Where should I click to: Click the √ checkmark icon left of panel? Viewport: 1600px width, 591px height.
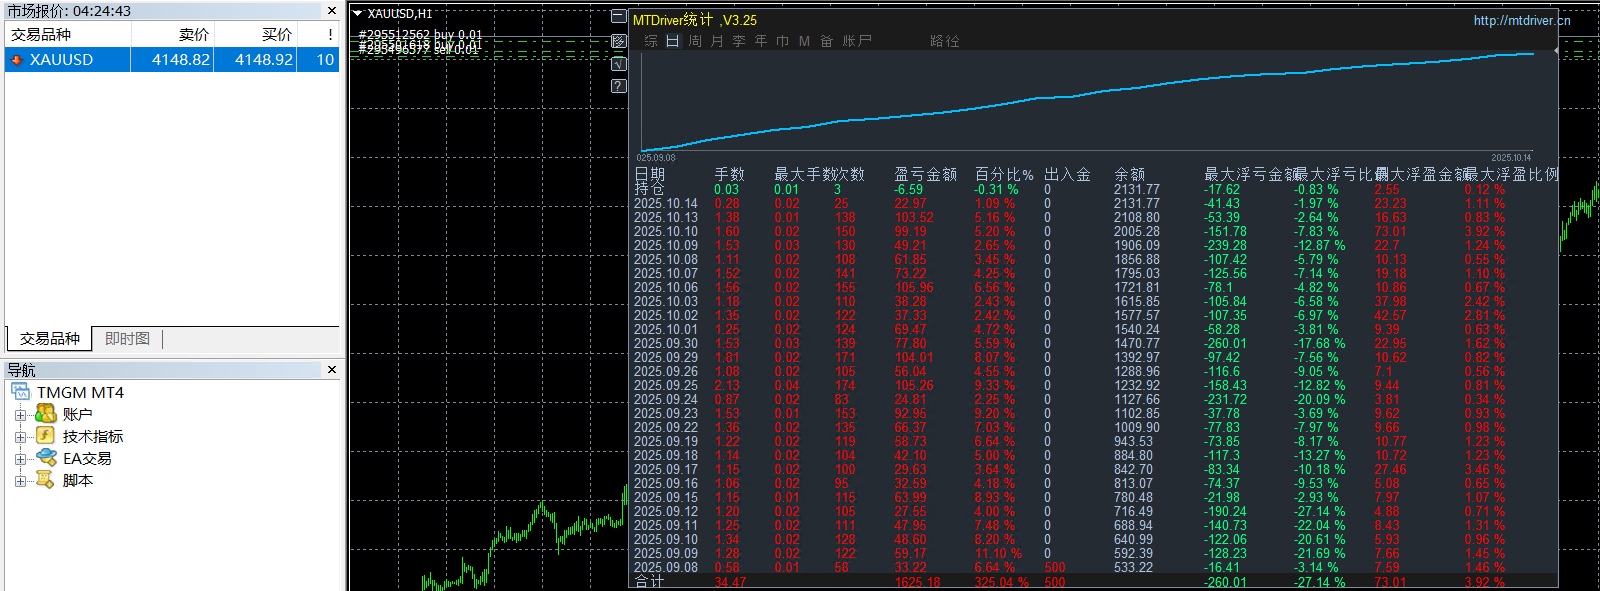619,64
